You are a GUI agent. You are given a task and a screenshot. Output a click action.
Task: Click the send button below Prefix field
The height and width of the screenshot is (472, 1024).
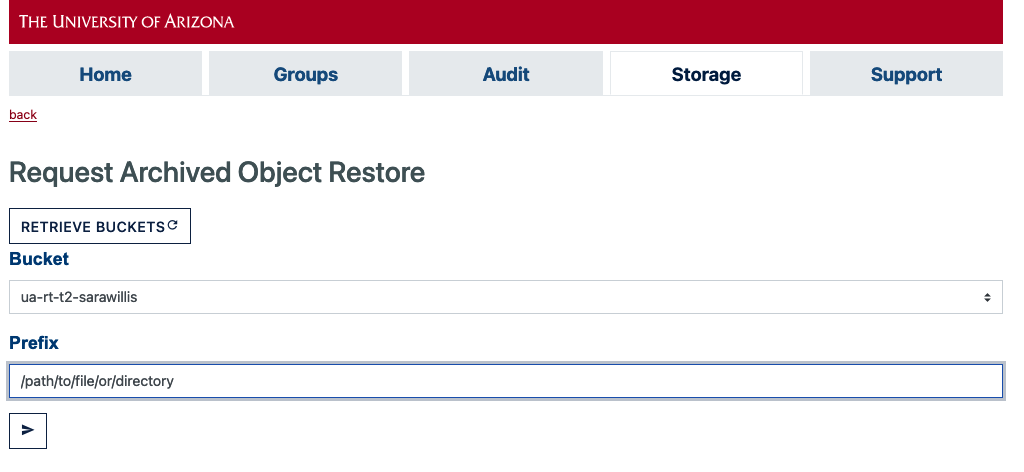pyautogui.click(x=28, y=431)
